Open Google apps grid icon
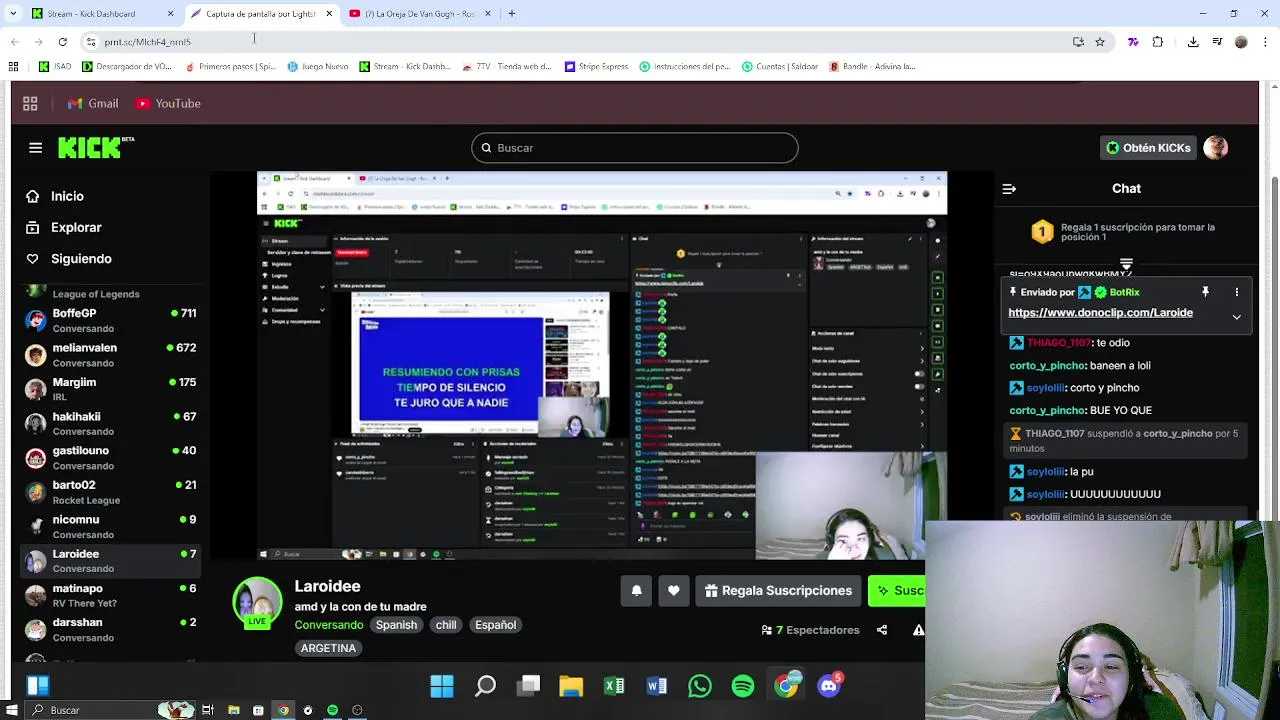 pyautogui.click(x=30, y=103)
